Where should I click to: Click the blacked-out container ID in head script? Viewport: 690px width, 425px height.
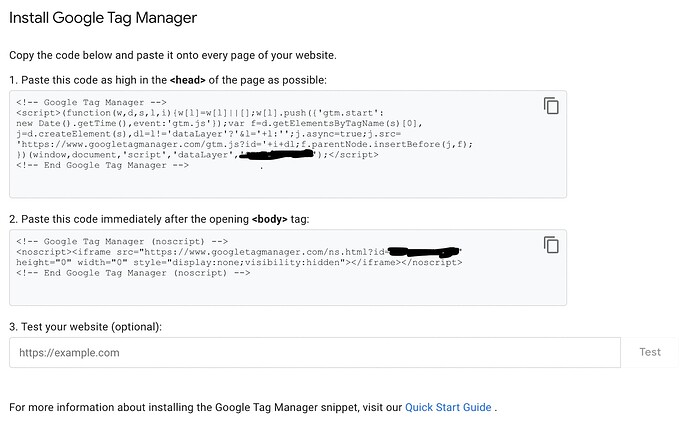[277, 154]
